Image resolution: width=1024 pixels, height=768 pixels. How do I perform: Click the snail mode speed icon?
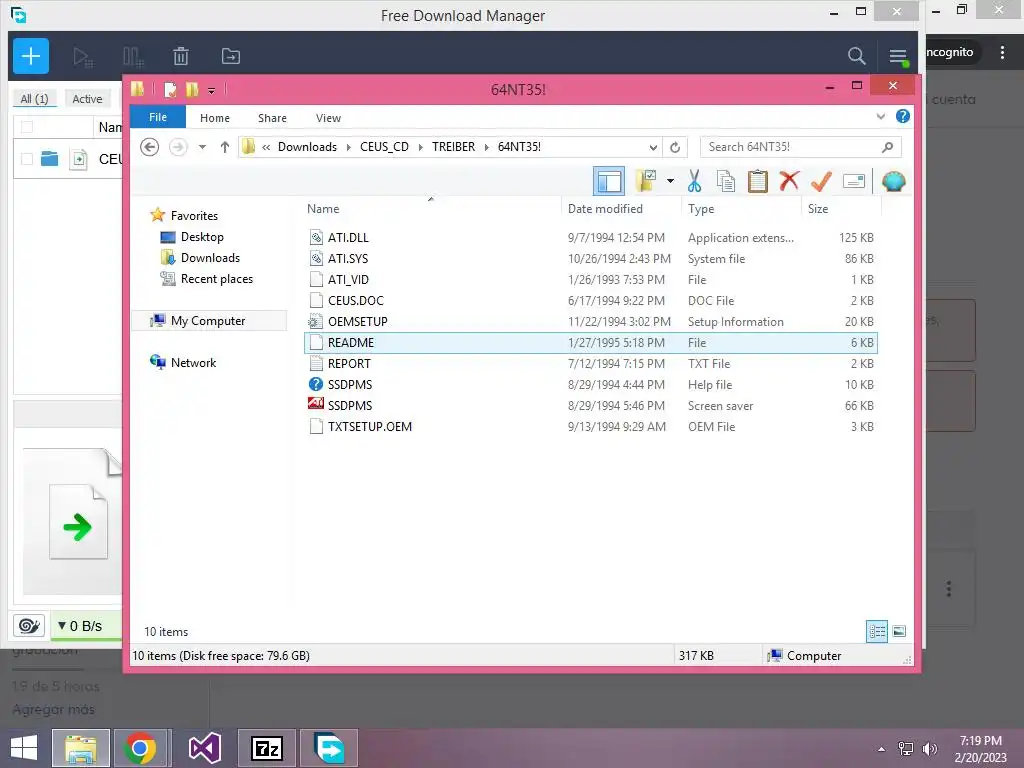point(29,626)
